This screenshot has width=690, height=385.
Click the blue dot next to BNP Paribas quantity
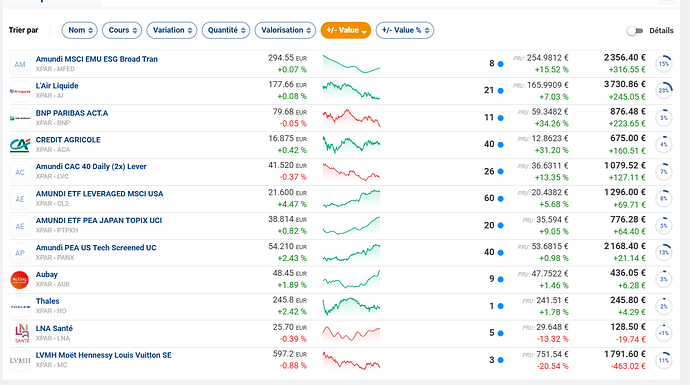tap(500, 118)
